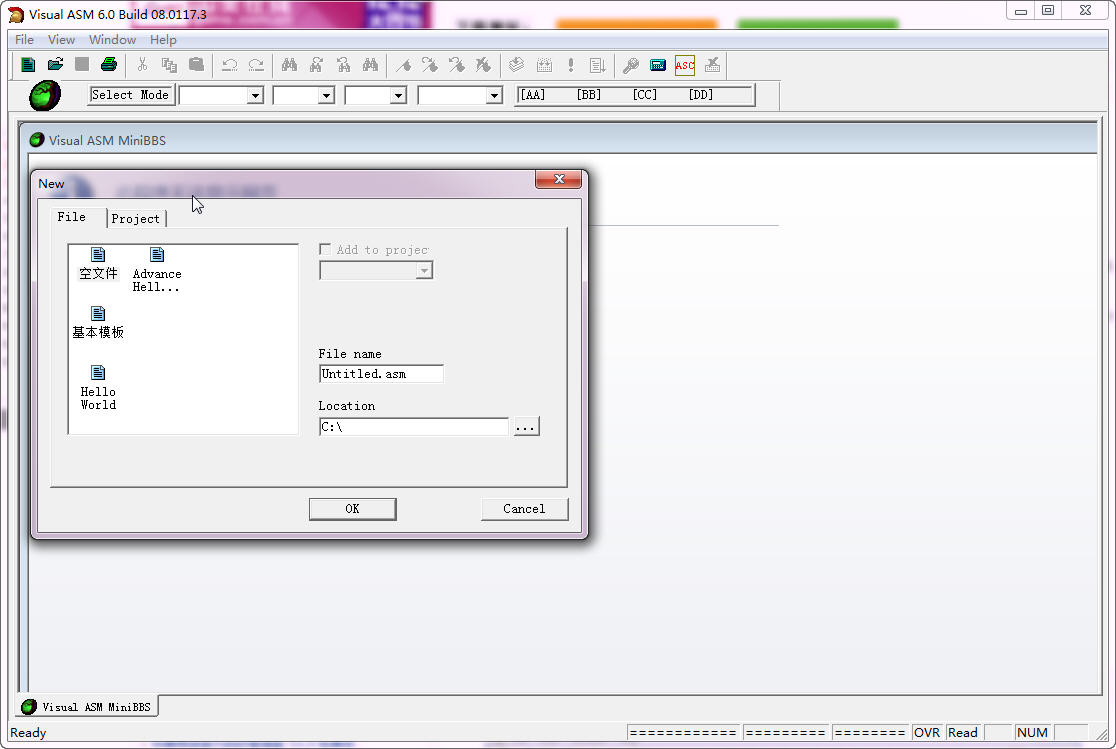Click the Location path field
1116x749 pixels.
(414, 426)
